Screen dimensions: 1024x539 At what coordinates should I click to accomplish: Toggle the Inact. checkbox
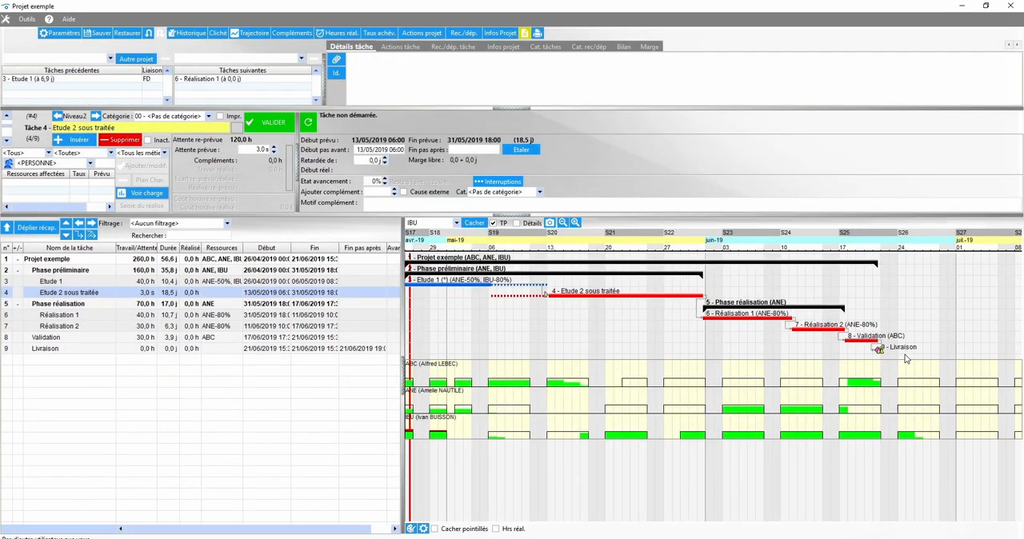tap(148, 140)
